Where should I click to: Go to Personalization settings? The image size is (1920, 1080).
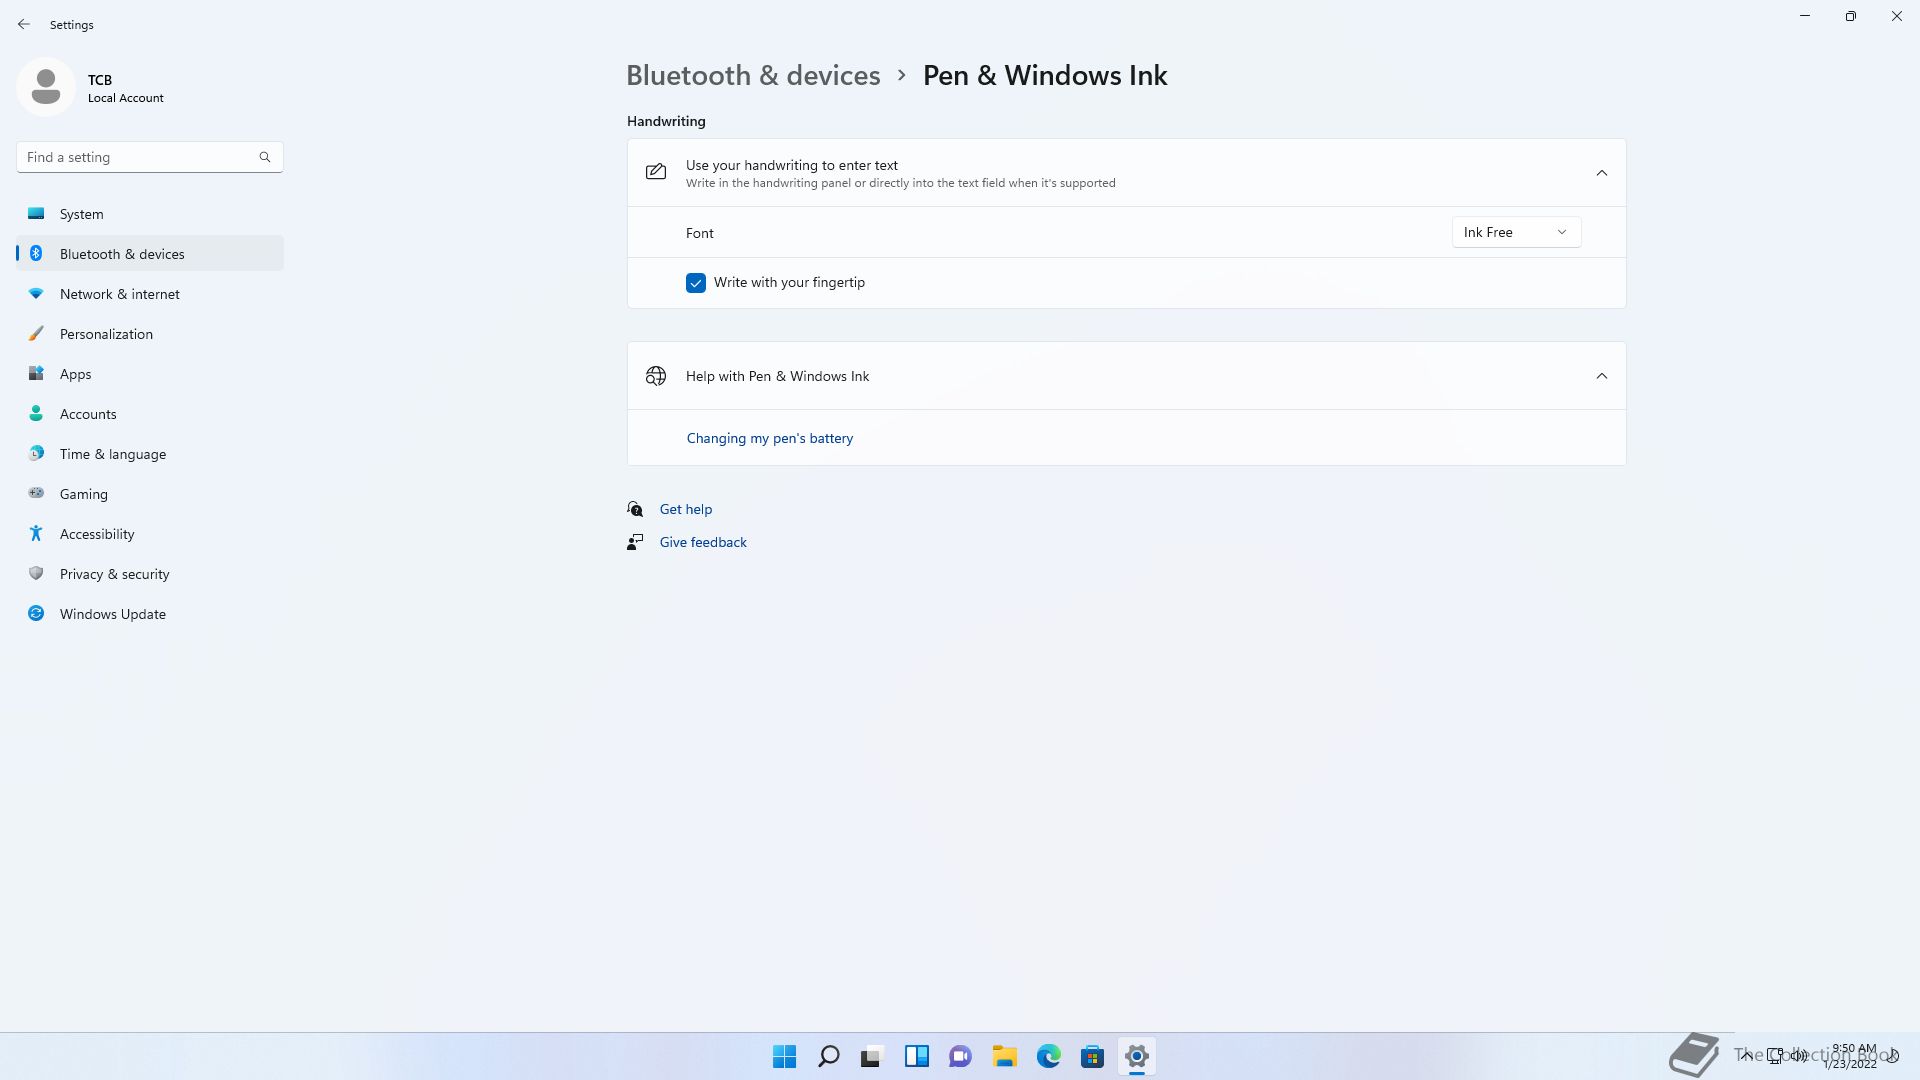click(x=150, y=334)
